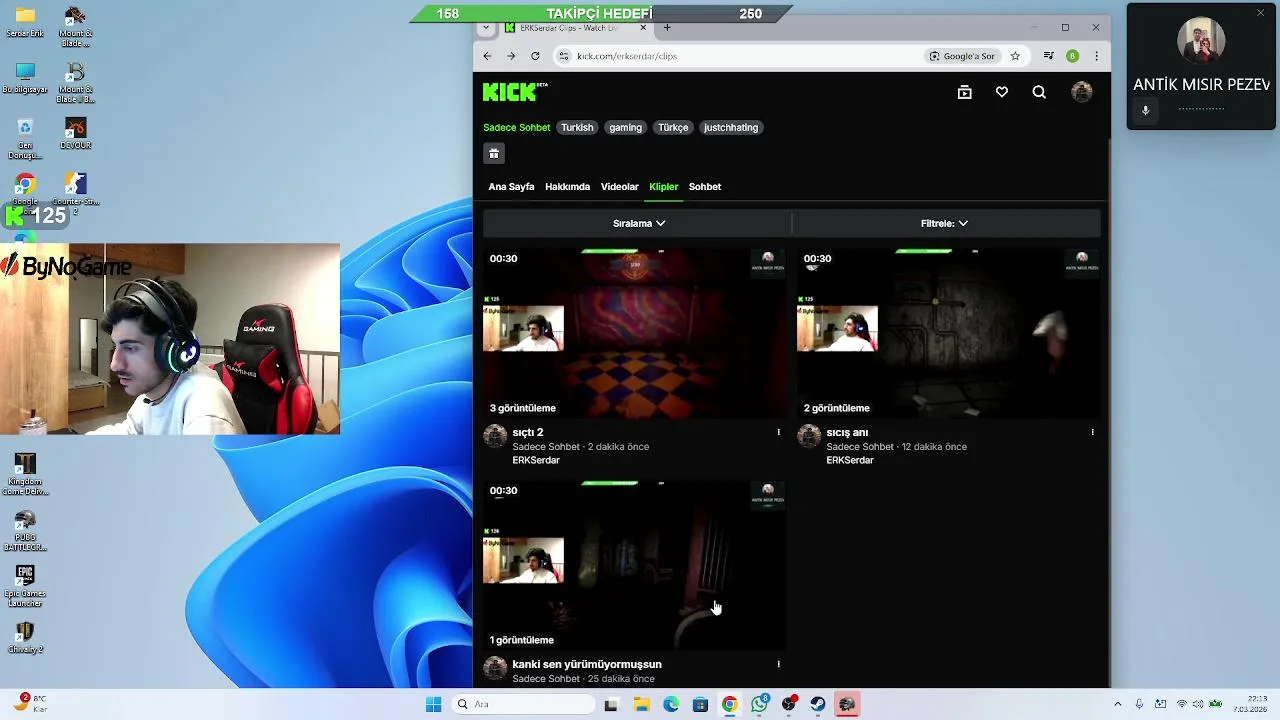Open Kingdom Come Deliverance desktop icon
This screenshot has width=1280, height=720.
[25, 474]
